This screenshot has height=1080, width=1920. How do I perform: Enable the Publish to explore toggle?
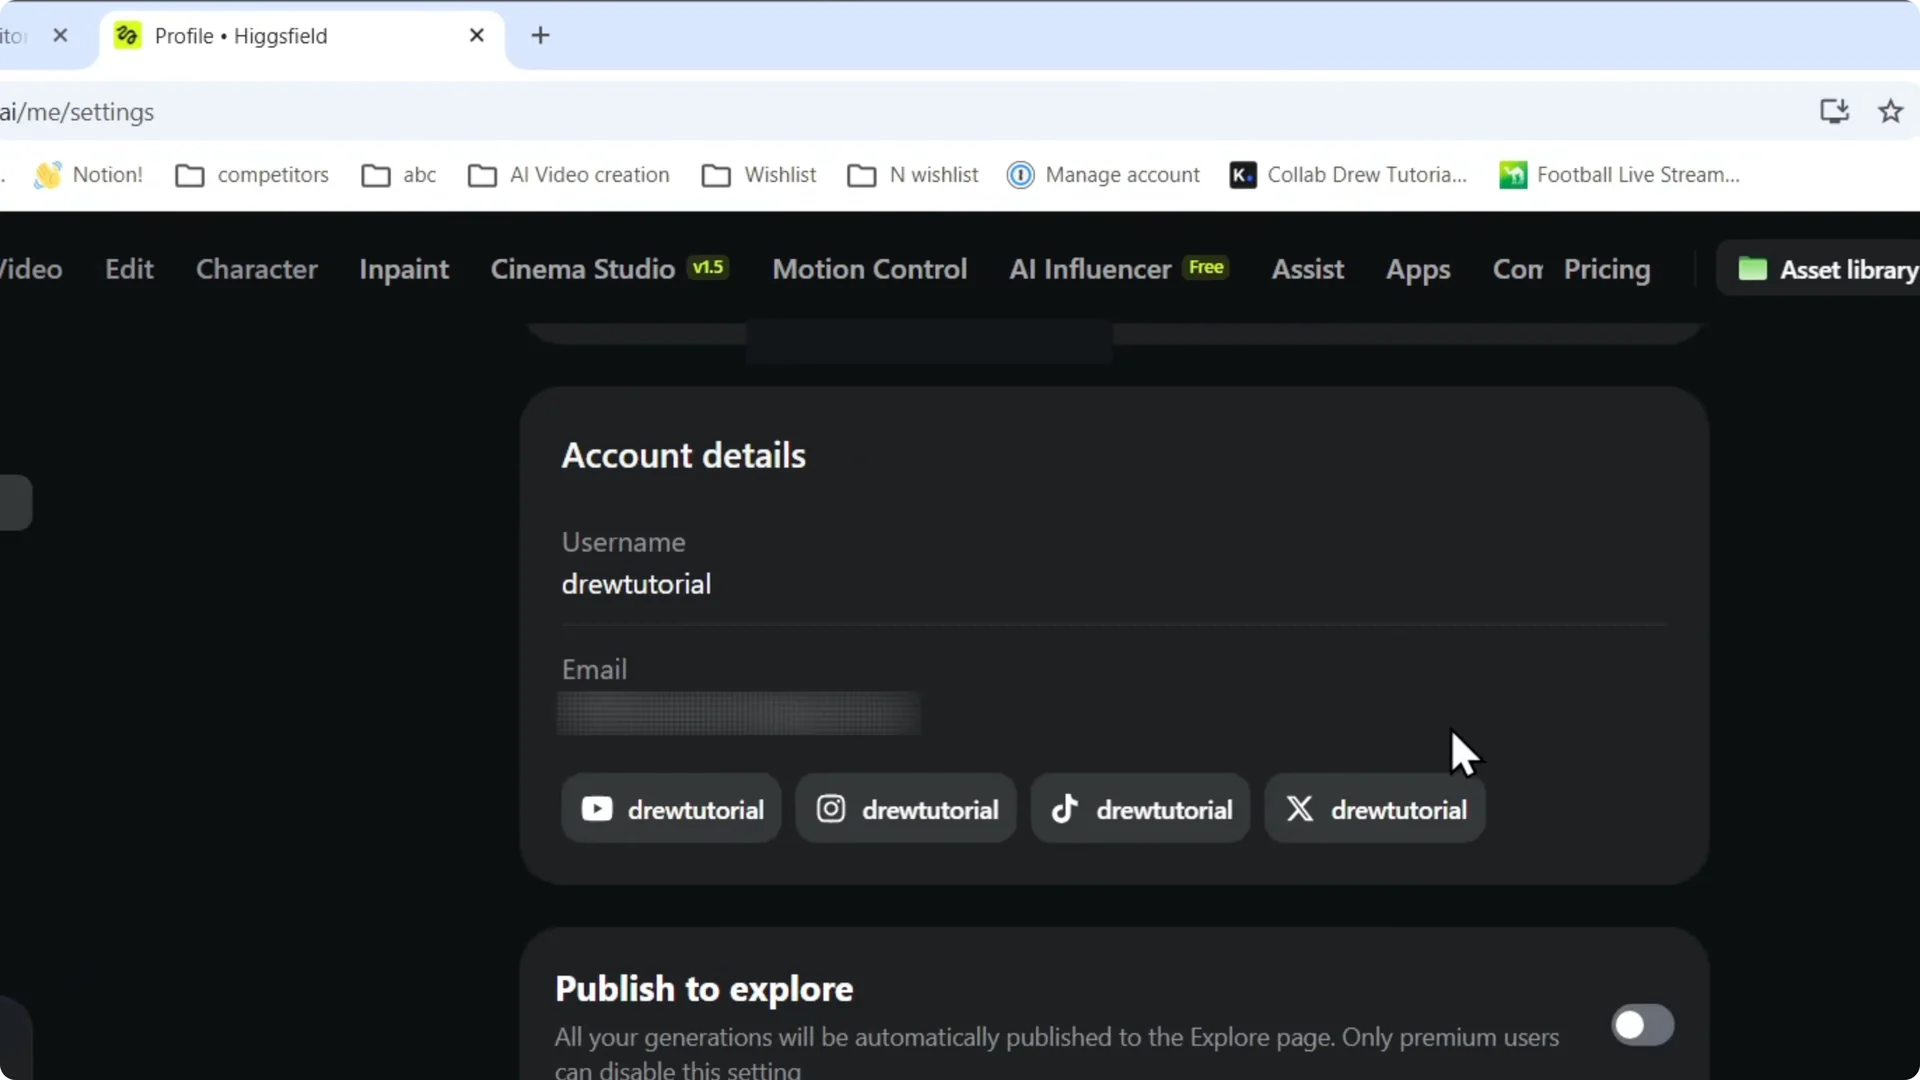pyautogui.click(x=1642, y=1025)
